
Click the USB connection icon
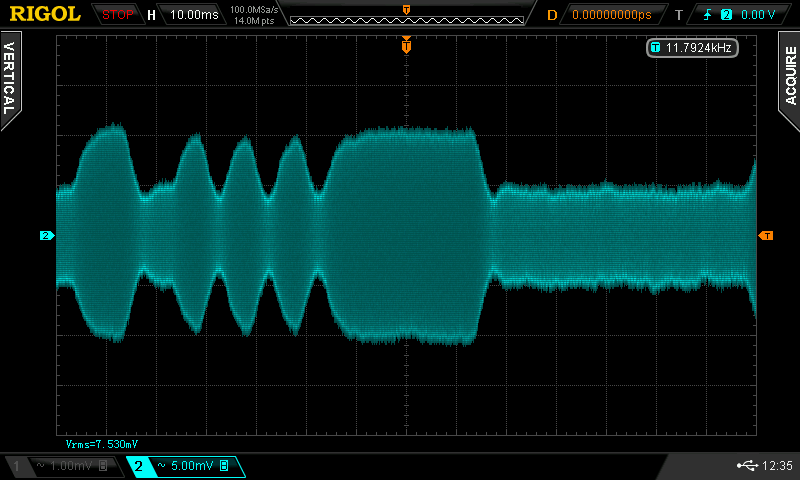tap(747, 465)
